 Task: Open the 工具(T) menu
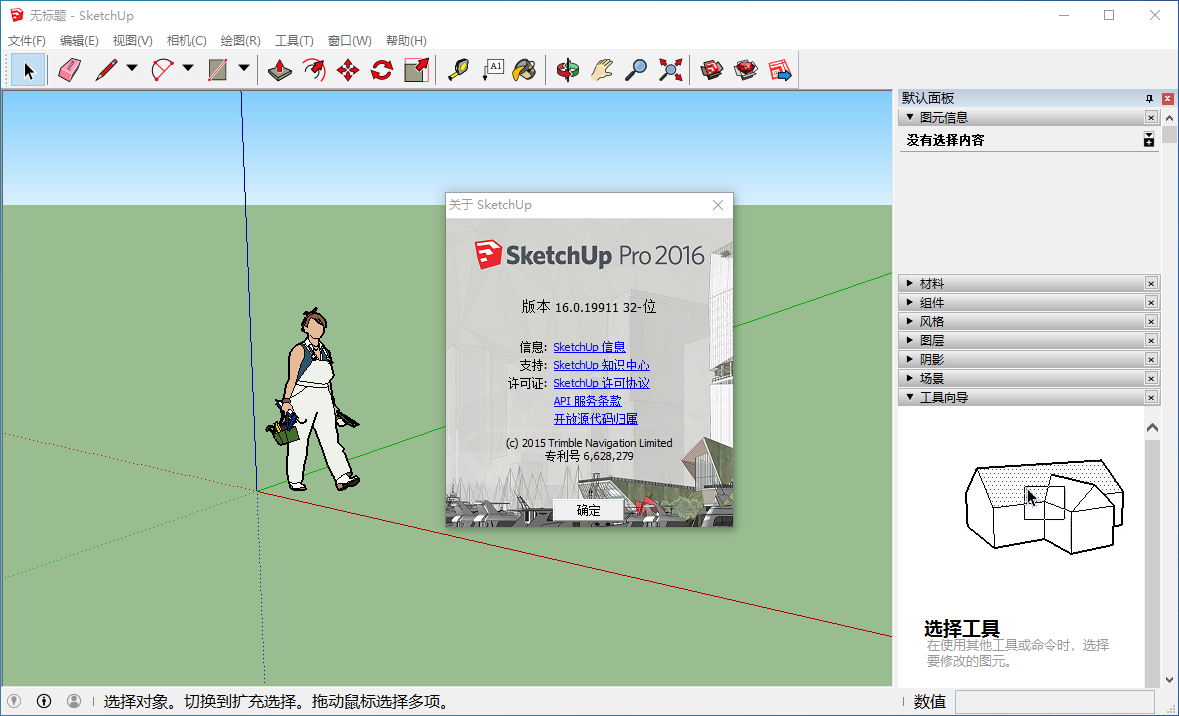[294, 41]
